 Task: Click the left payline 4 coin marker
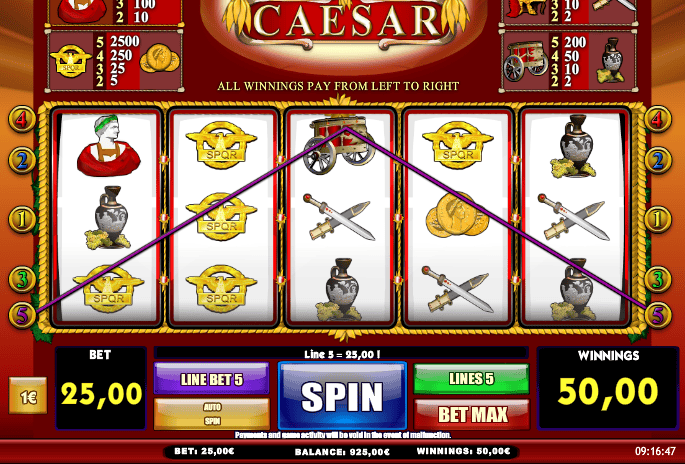[22, 119]
